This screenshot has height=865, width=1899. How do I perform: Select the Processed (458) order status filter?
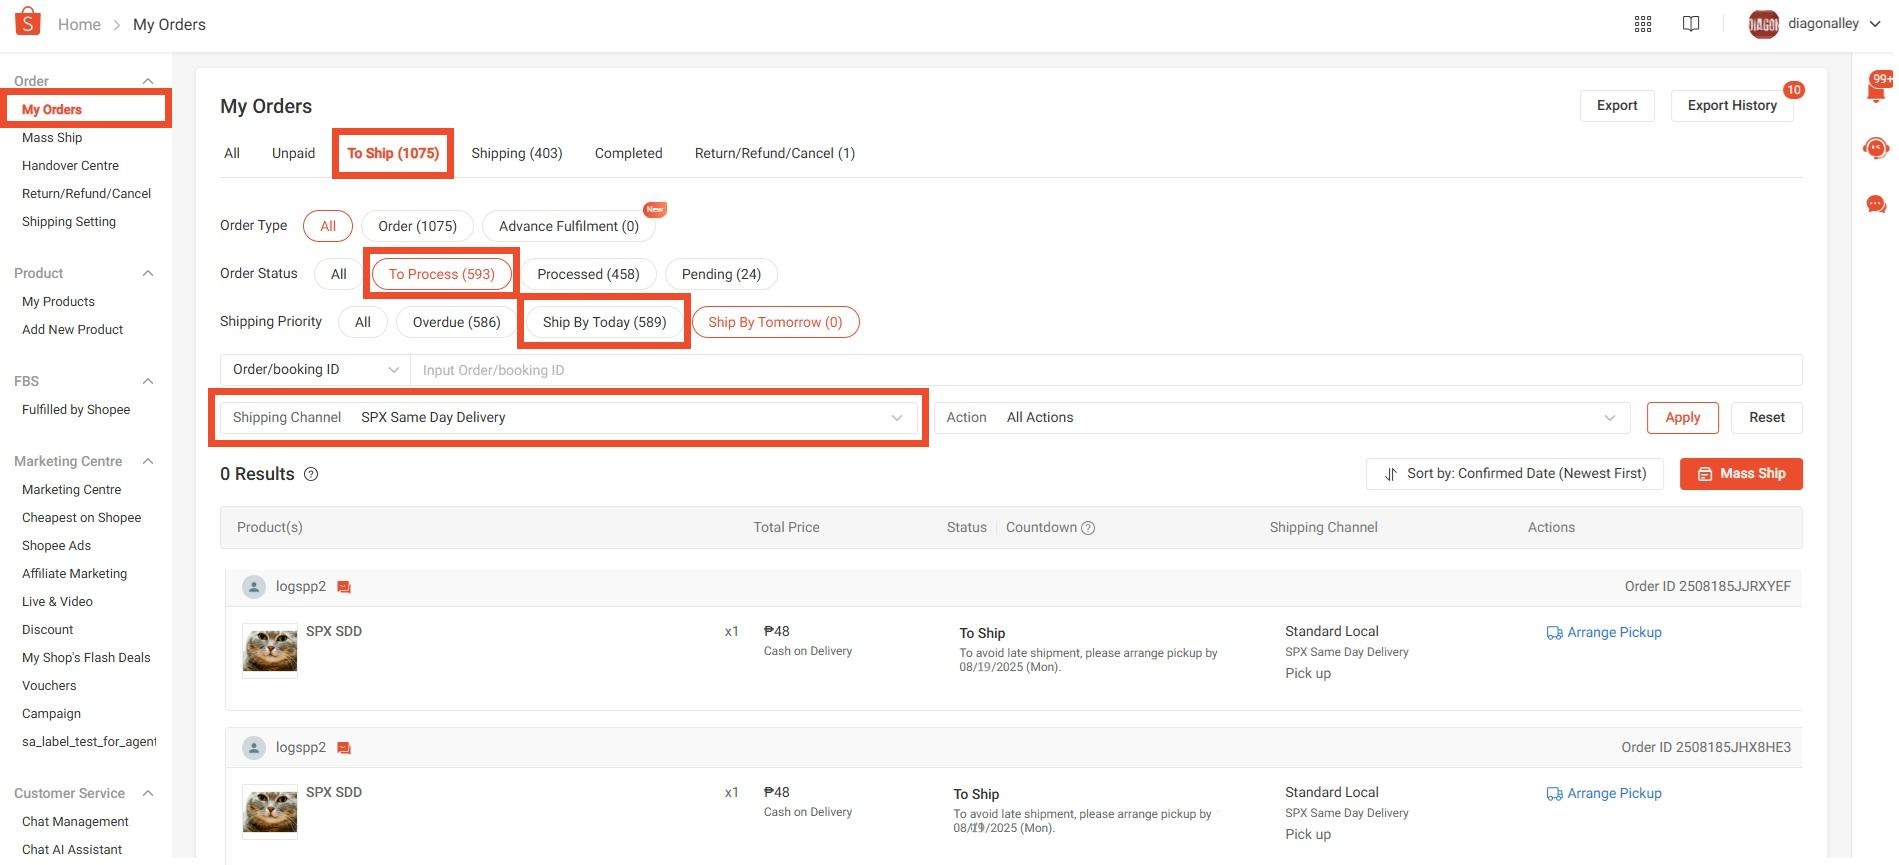[x=588, y=274]
